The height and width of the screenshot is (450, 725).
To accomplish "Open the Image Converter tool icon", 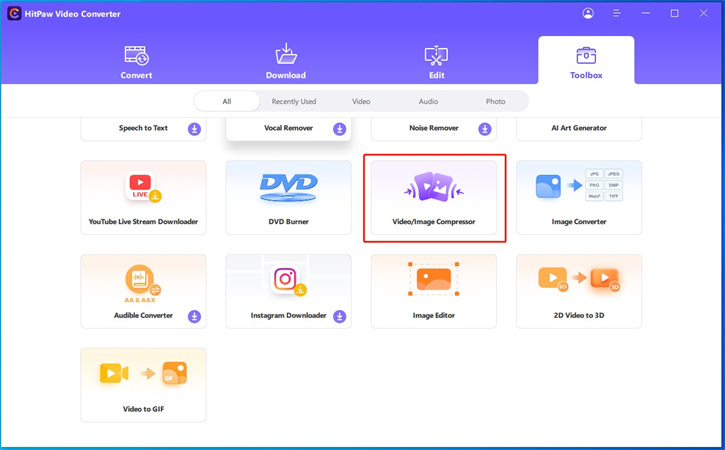I will tap(579, 185).
